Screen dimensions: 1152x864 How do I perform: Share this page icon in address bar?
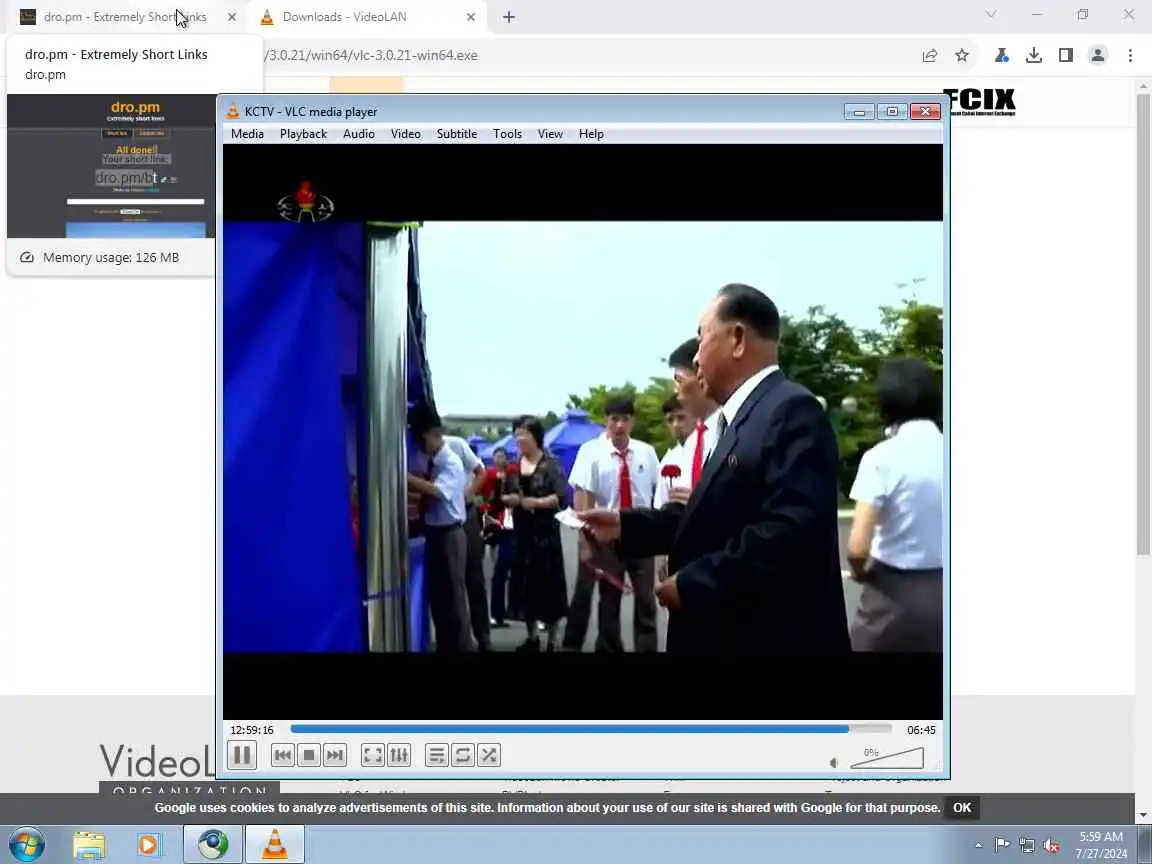[x=930, y=55]
